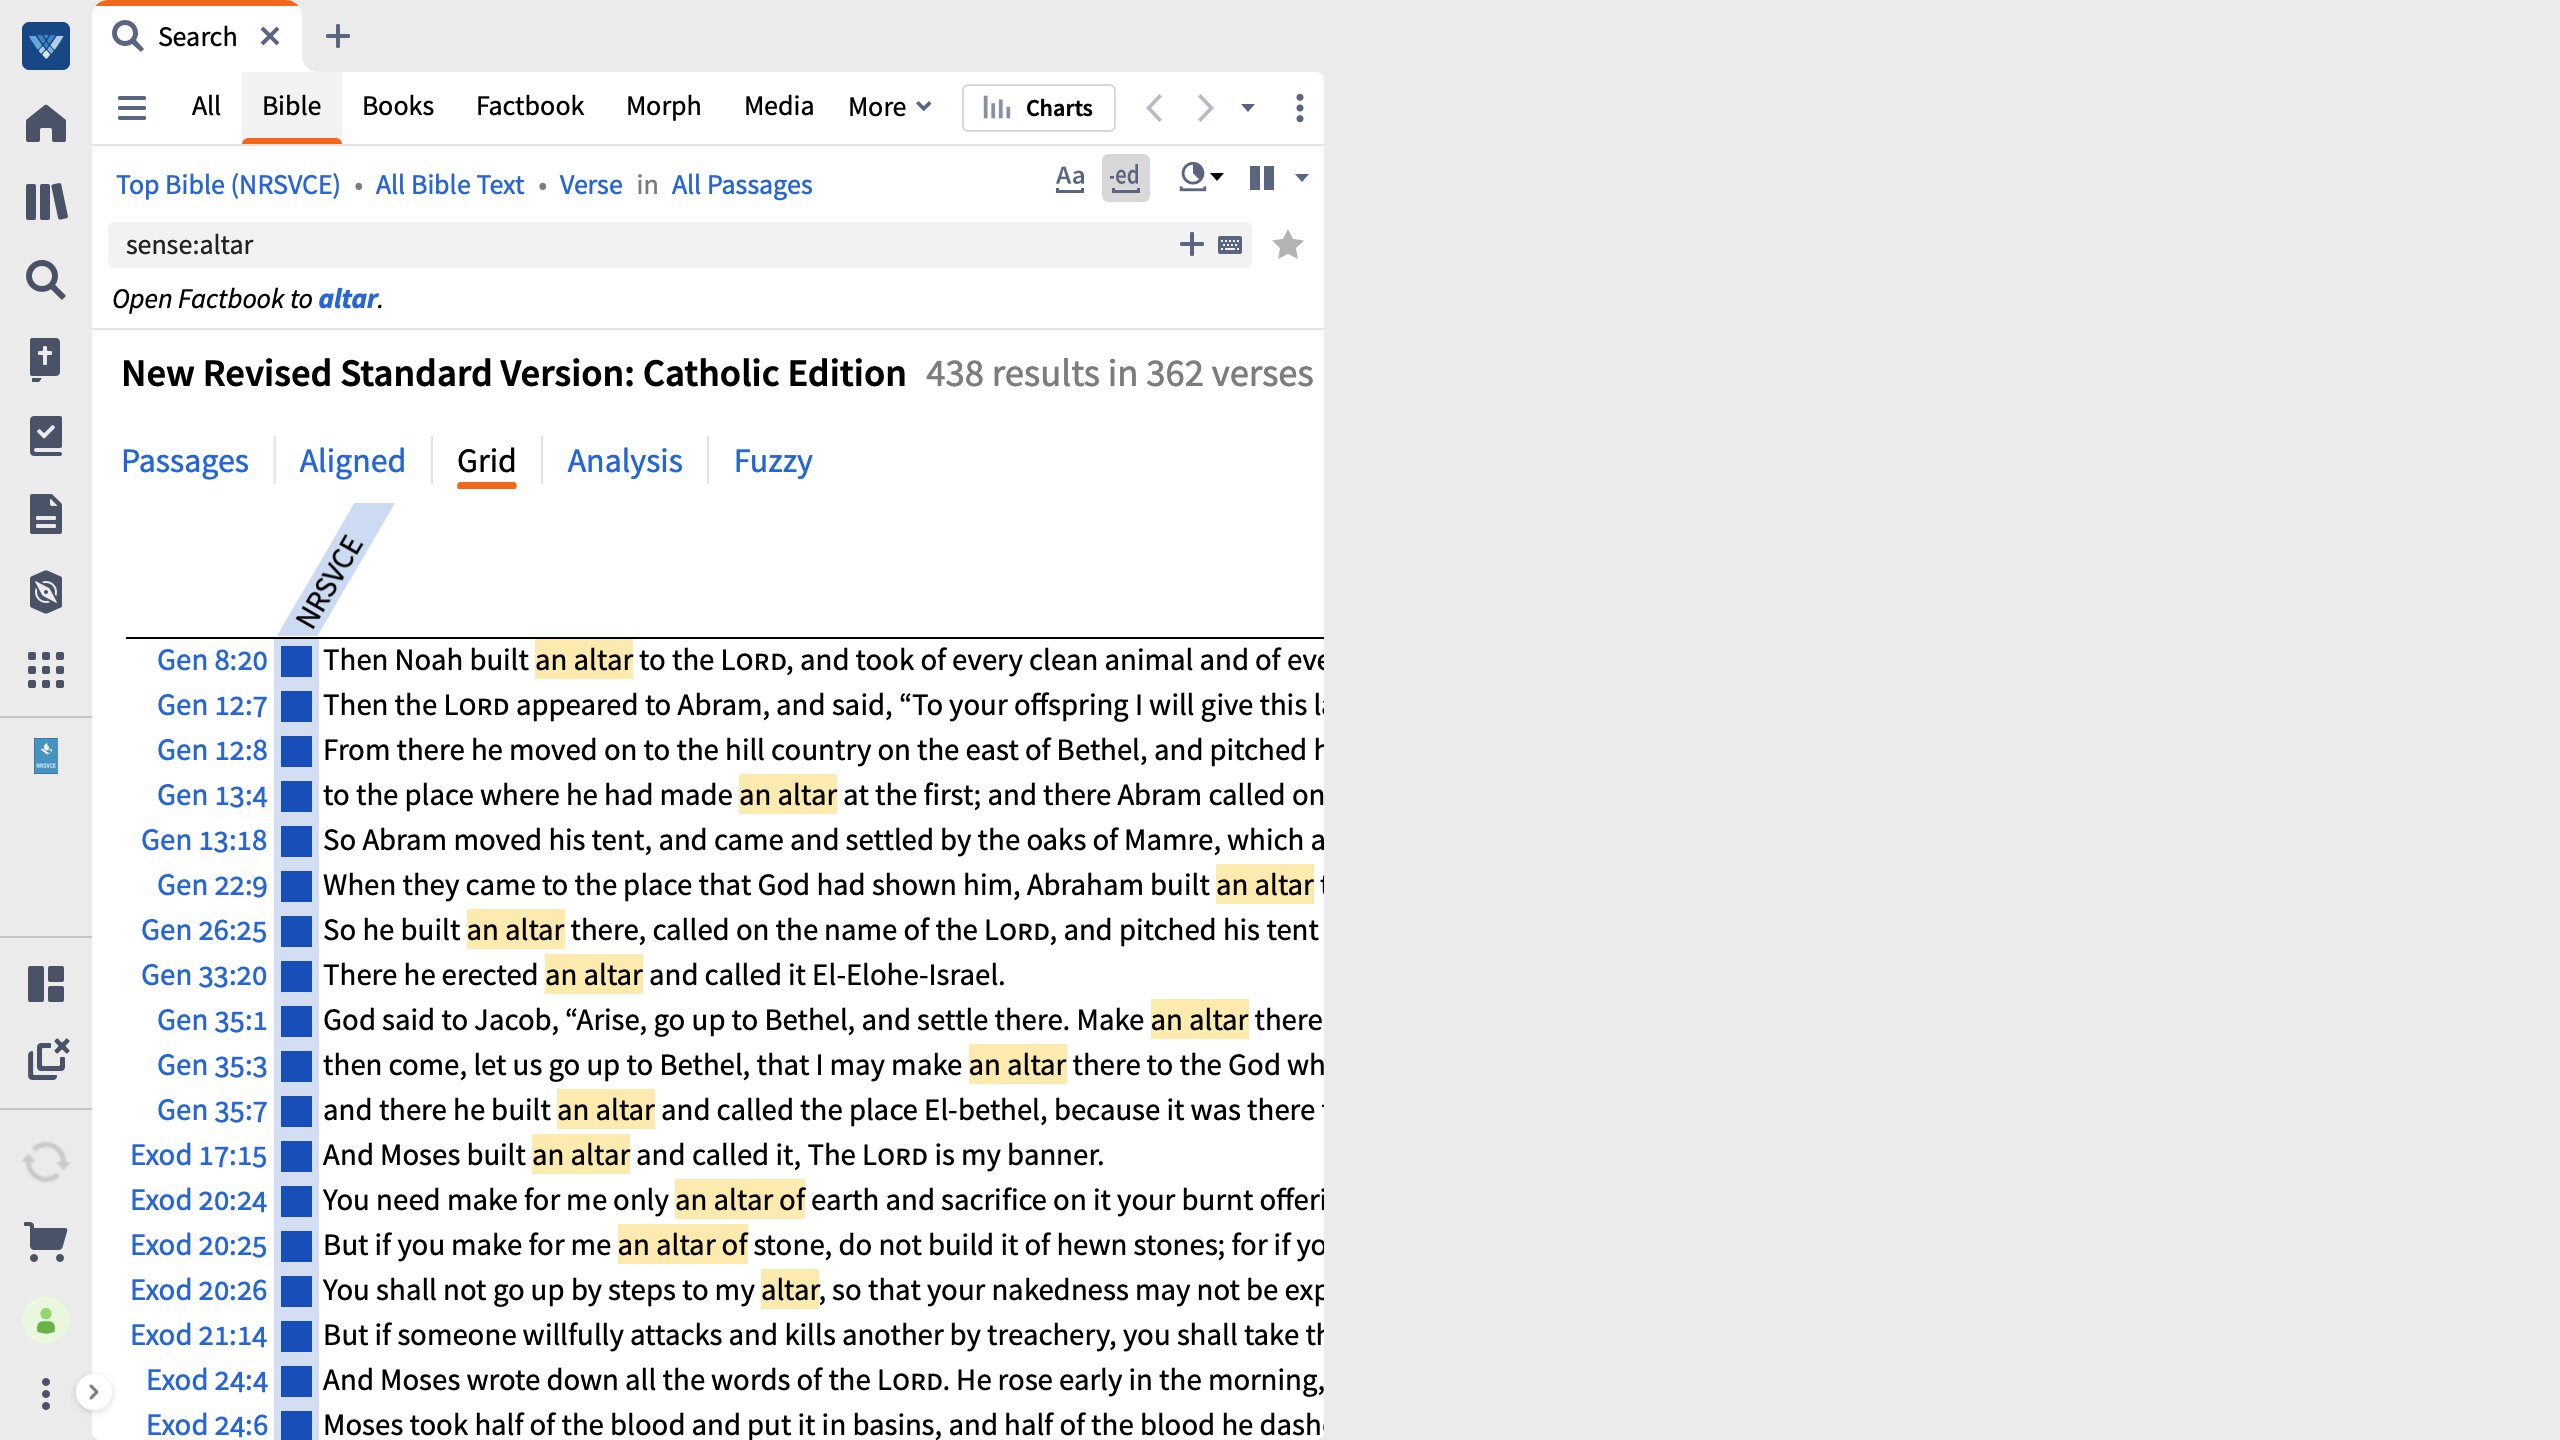Viewport: 2560px width, 1440px height.
Task: Switch to Fuzzy results view
Action: click(773, 461)
